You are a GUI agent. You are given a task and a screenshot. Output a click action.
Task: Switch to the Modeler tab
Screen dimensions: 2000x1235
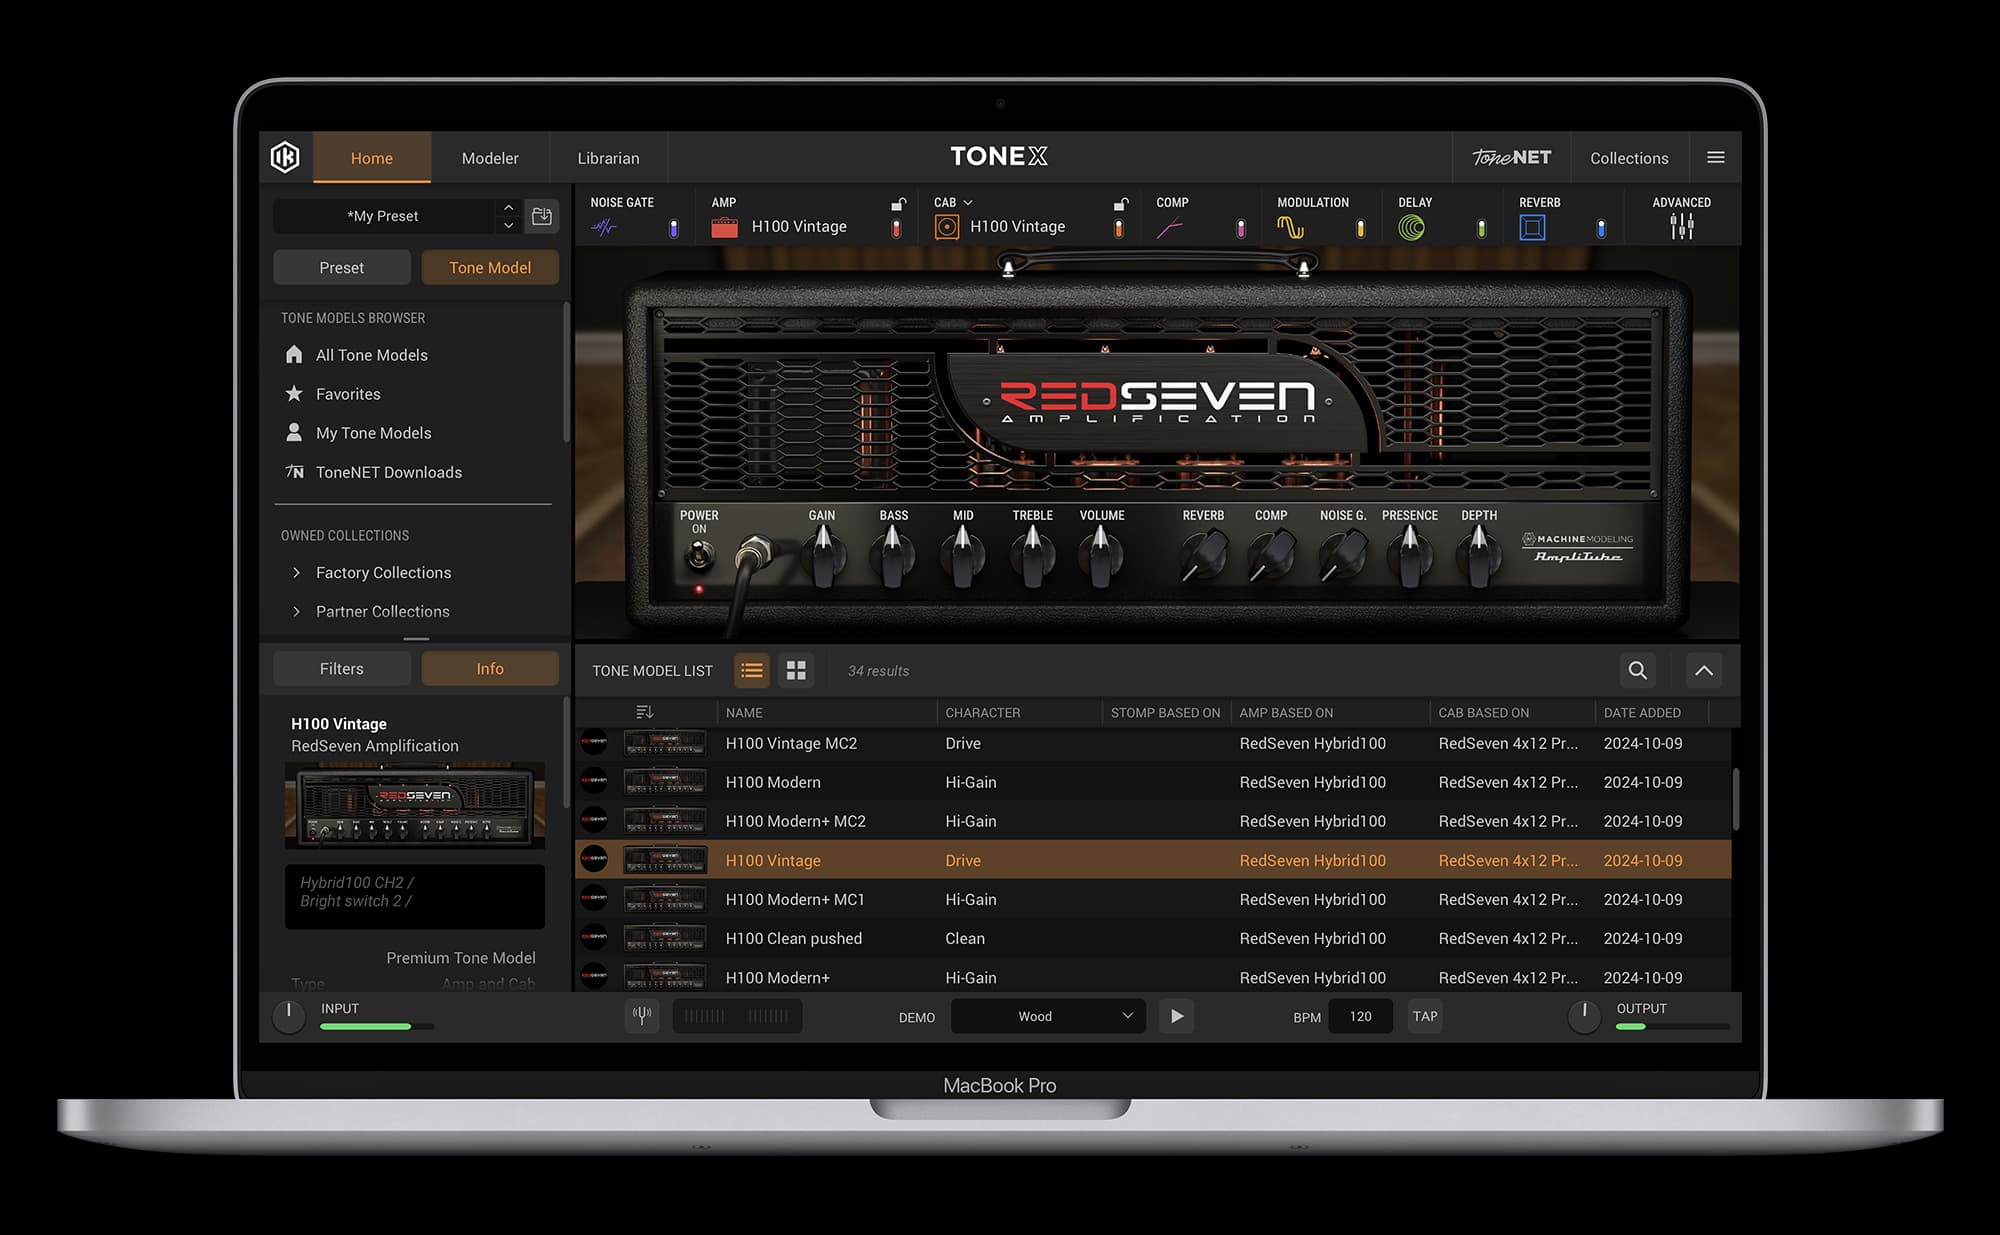[490, 157]
